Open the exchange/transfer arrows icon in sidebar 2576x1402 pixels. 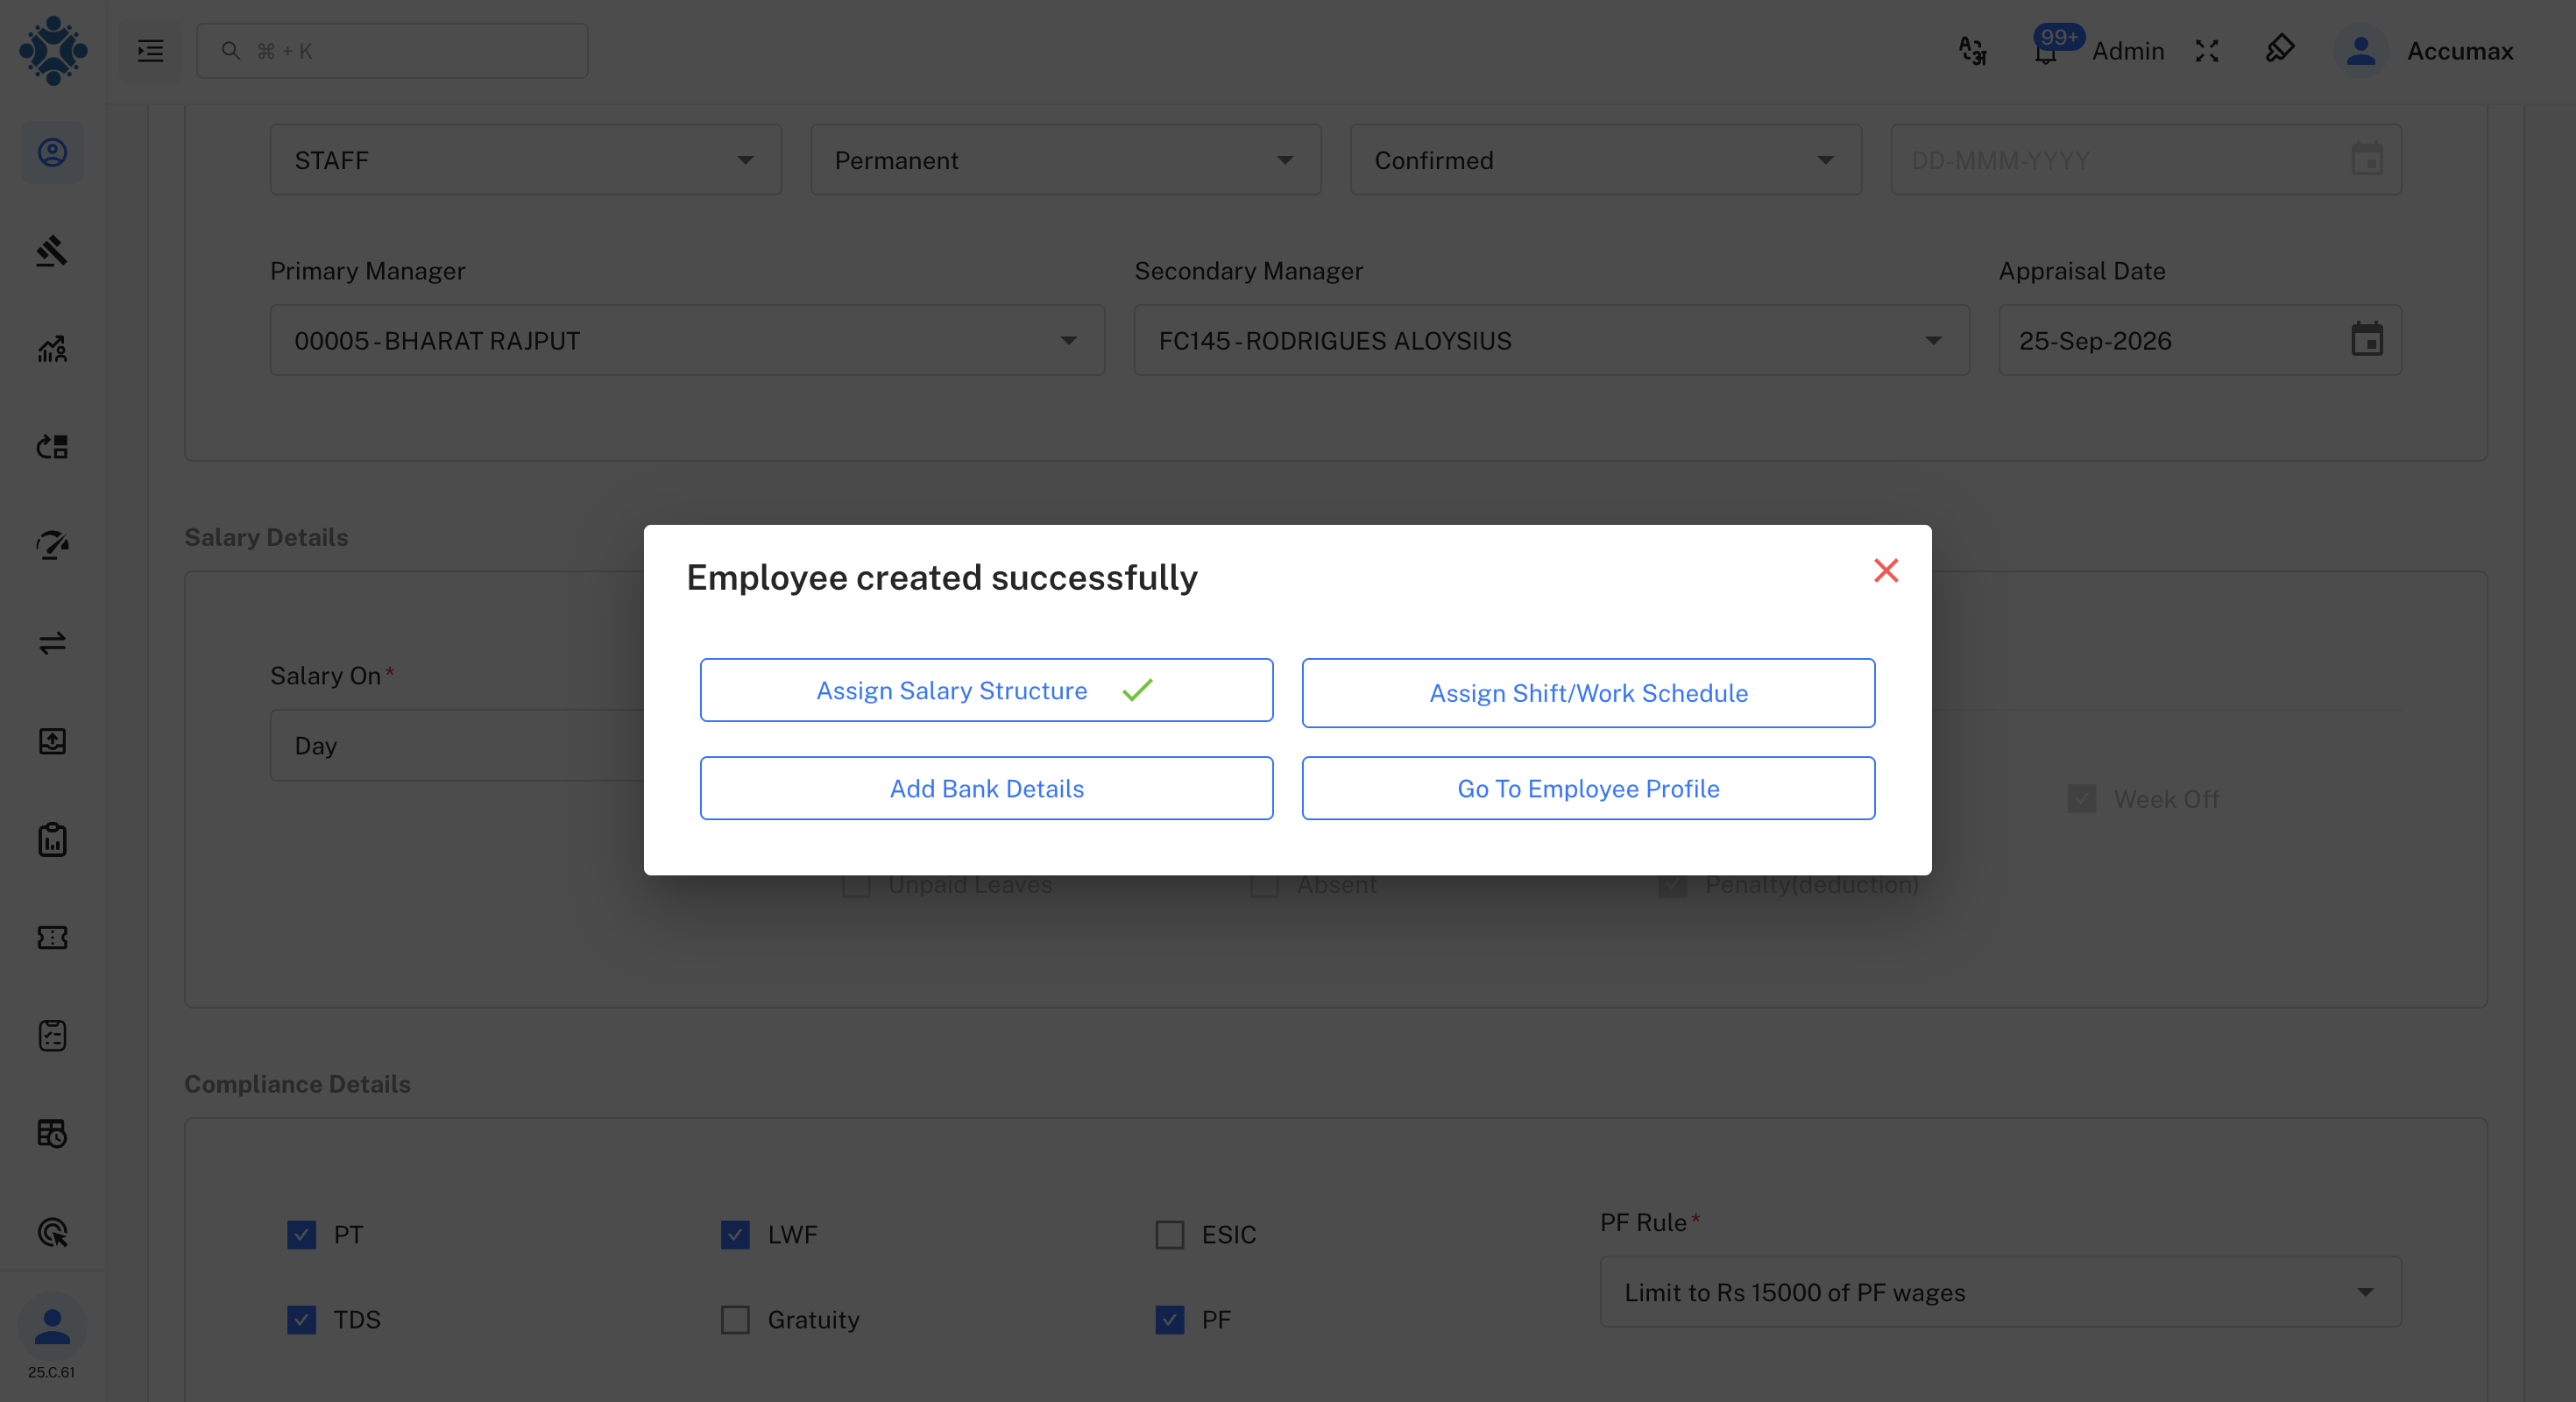pyautogui.click(x=52, y=643)
